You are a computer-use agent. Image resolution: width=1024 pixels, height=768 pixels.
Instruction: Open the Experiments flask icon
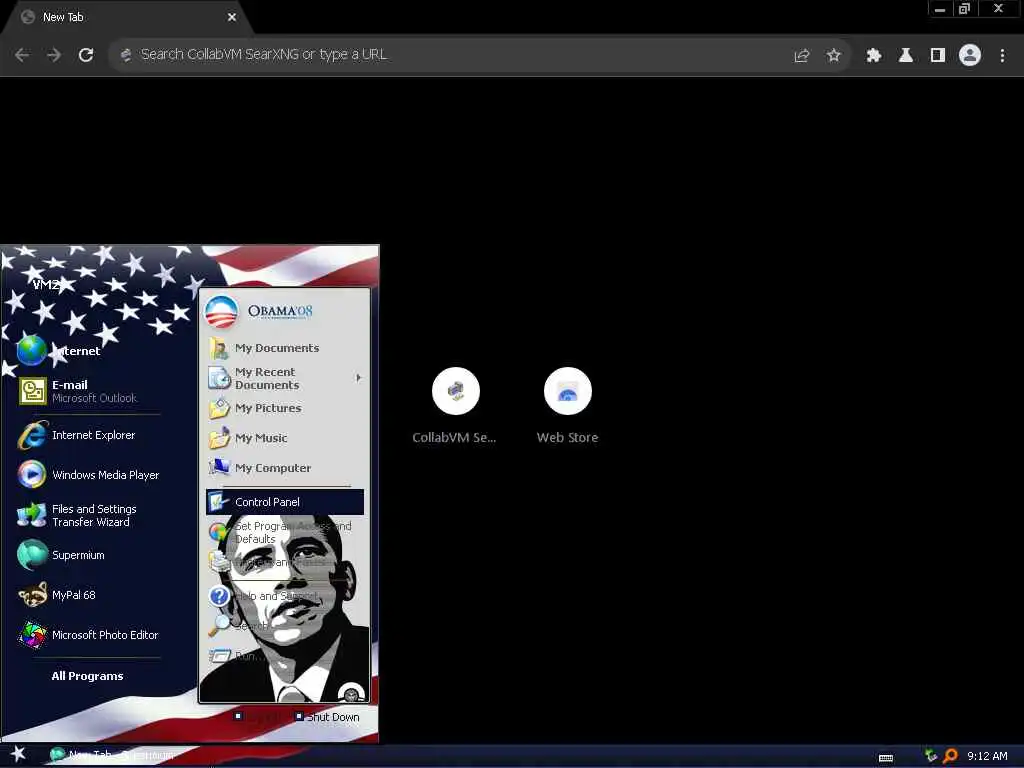pyautogui.click(x=905, y=56)
